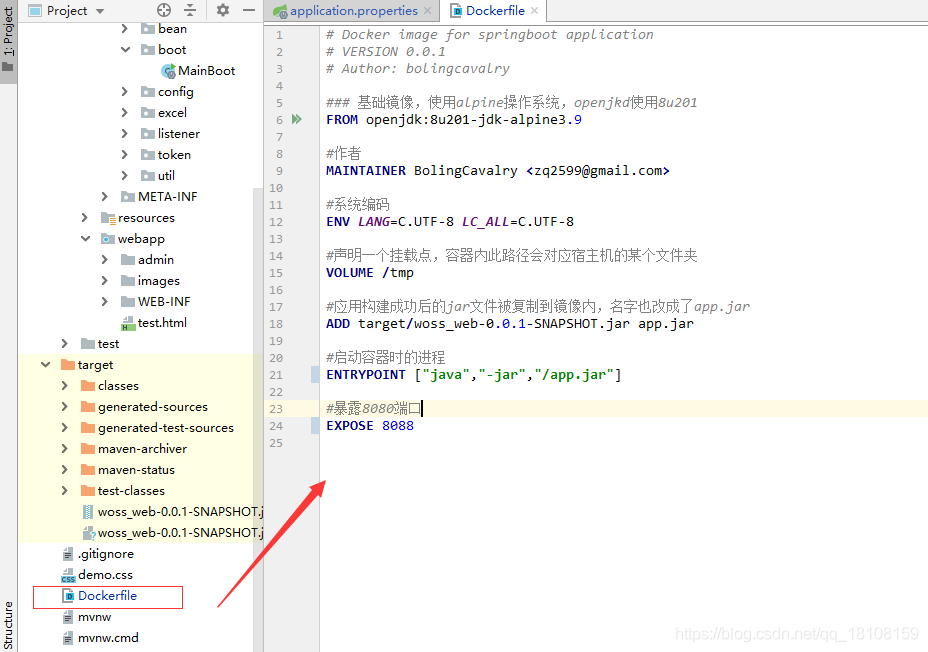Click the collapse all icon in Project panel
The image size is (928, 652).
click(x=190, y=10)
